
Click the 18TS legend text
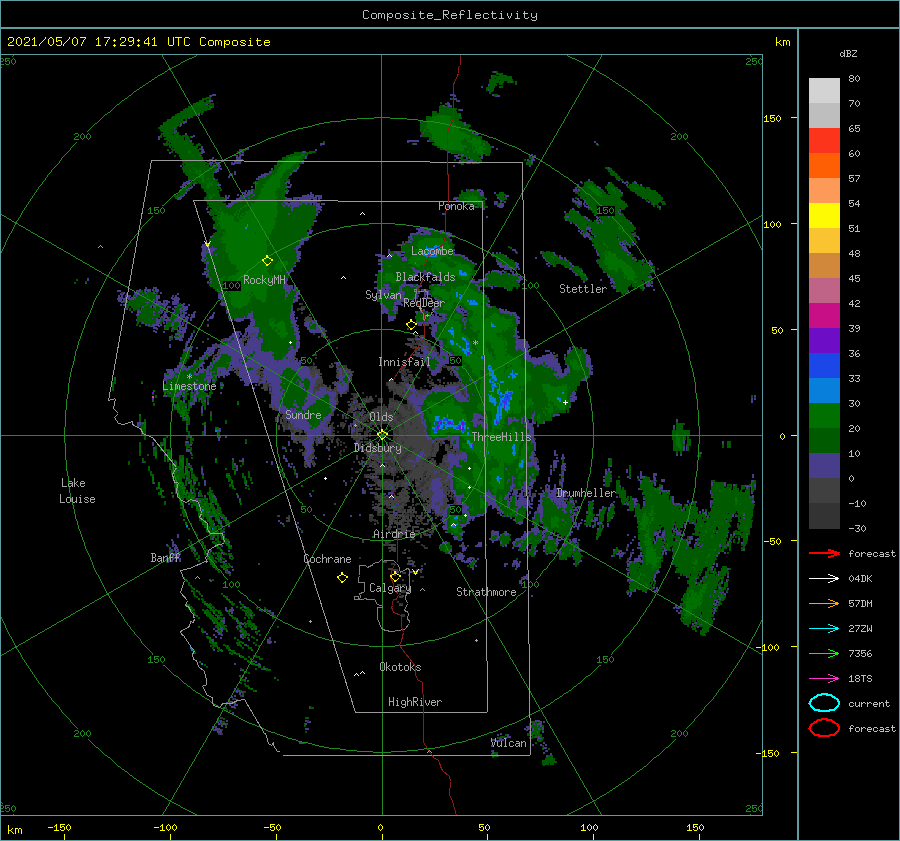coord(860,679)
